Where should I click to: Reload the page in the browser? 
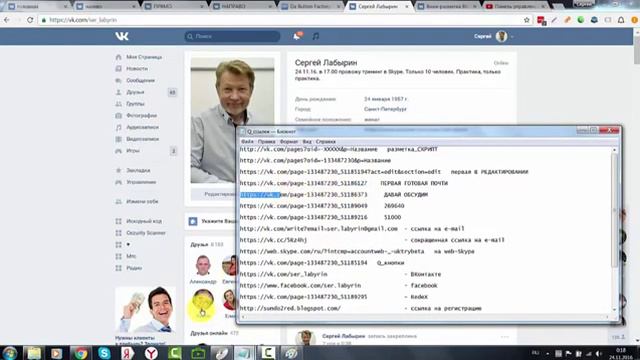(30, 20)
